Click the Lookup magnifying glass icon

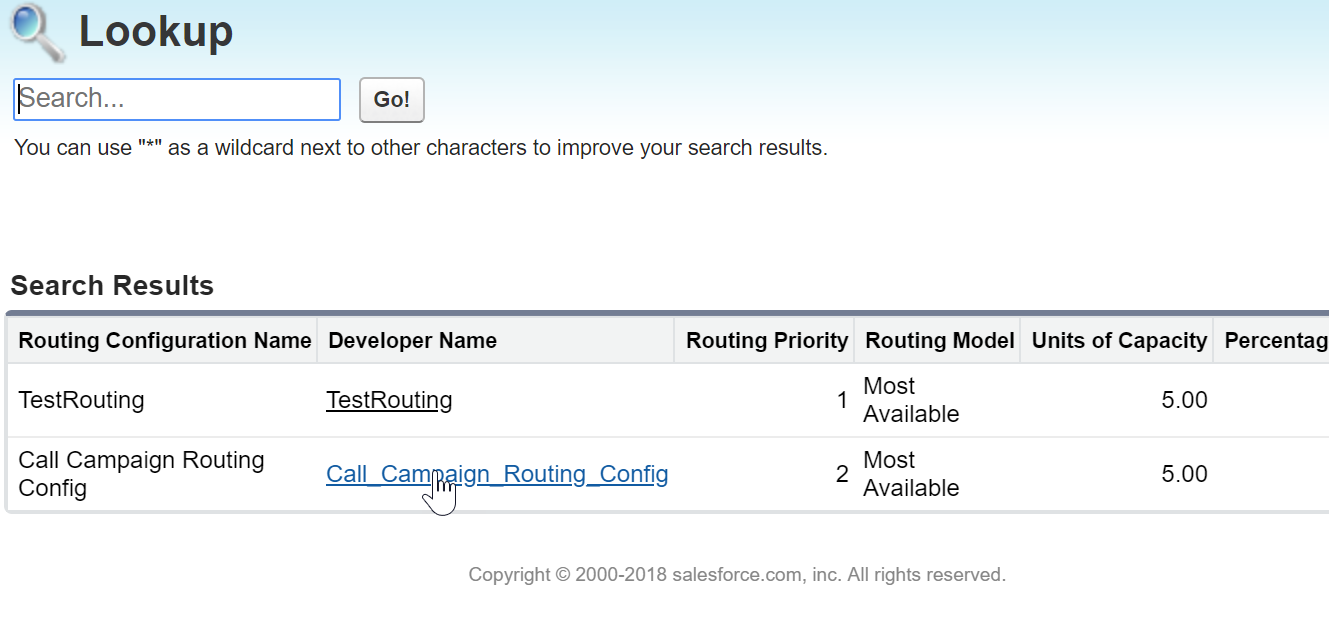(38, 32)
